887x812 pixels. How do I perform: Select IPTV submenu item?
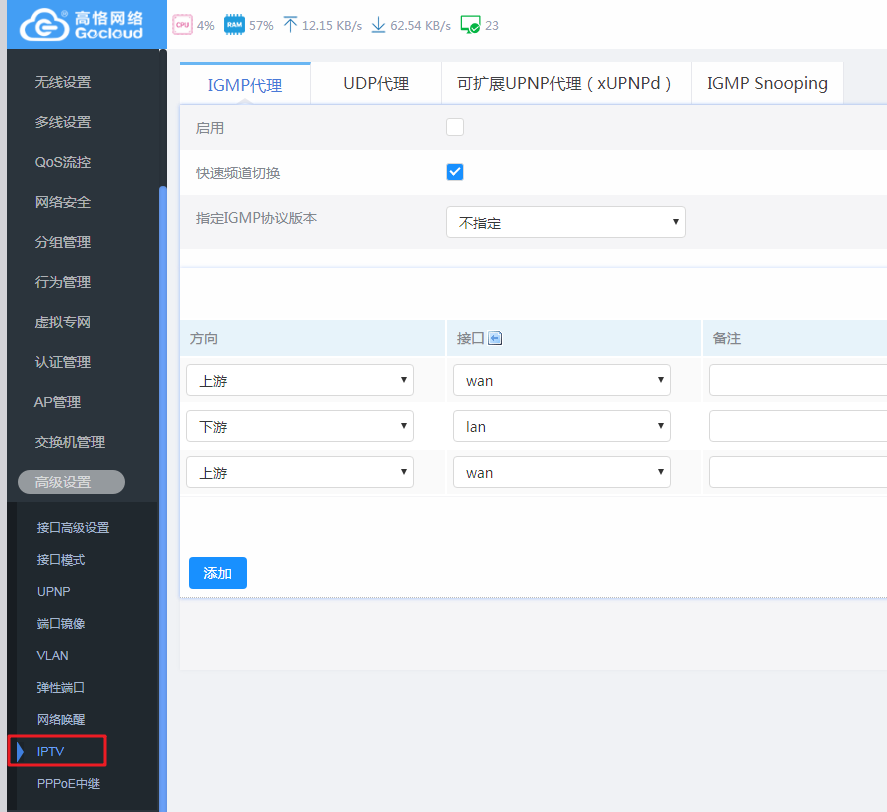tap(50, 751)
